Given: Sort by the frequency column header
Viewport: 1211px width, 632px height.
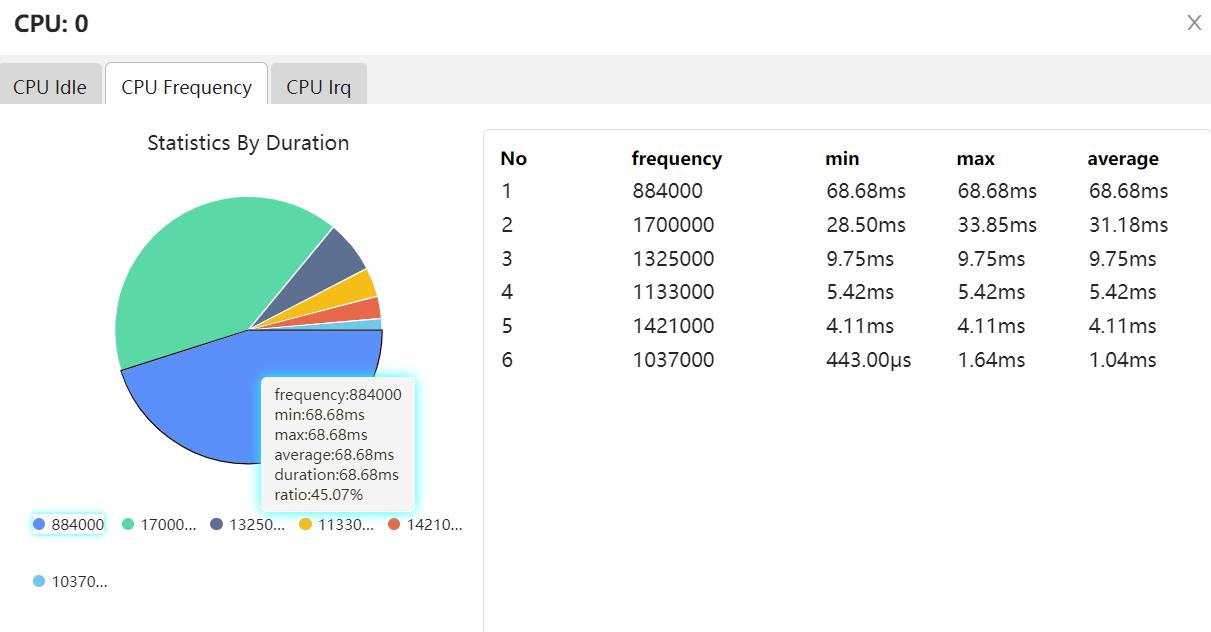Looking at the screenshot, I should (676, 158).
